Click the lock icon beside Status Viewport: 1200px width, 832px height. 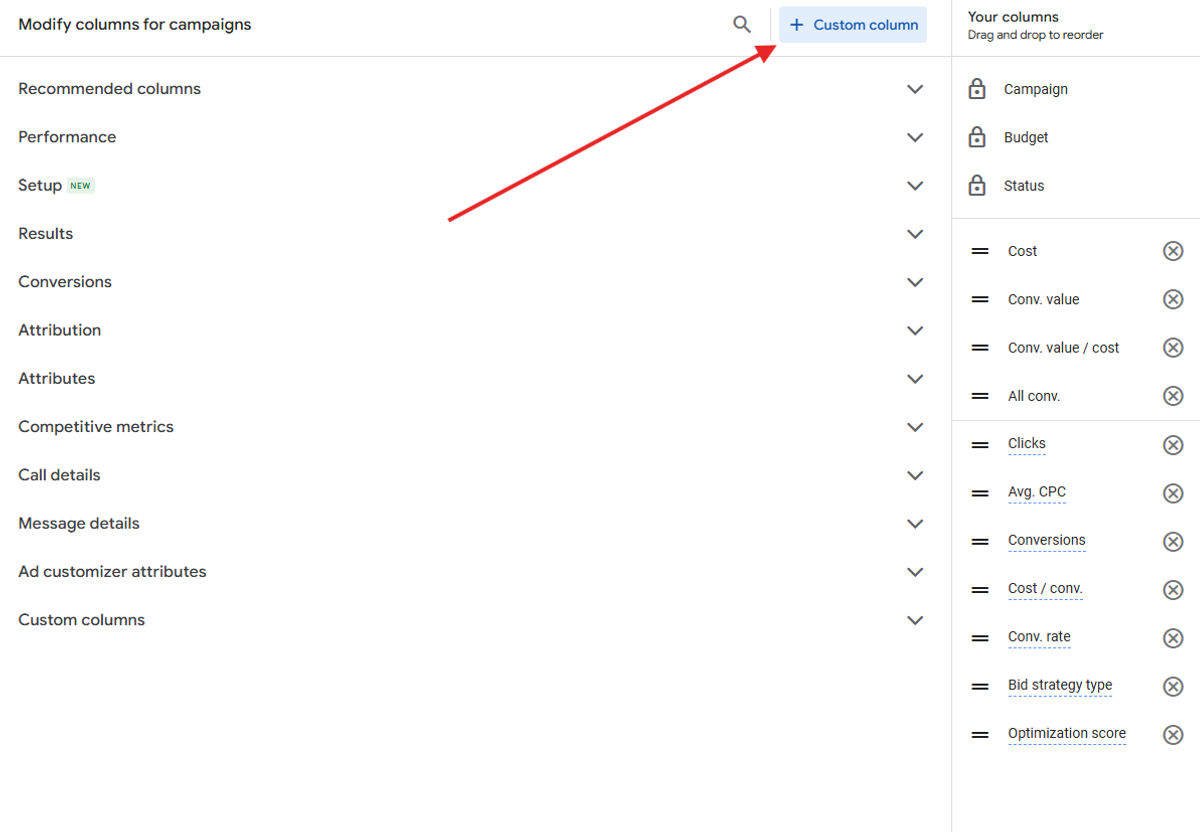pos(976,185)
